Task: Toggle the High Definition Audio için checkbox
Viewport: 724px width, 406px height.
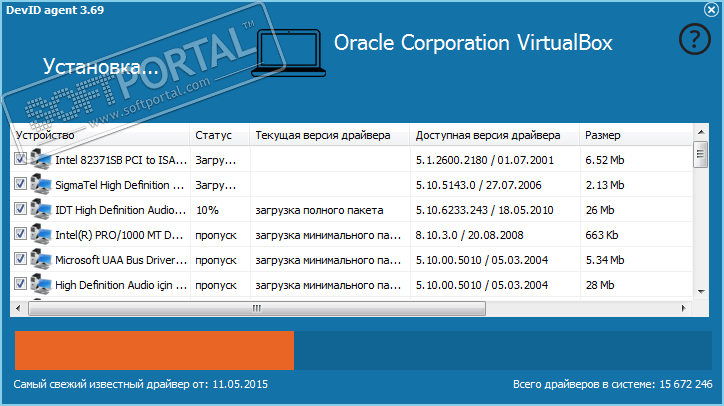Action: point(20,283)
